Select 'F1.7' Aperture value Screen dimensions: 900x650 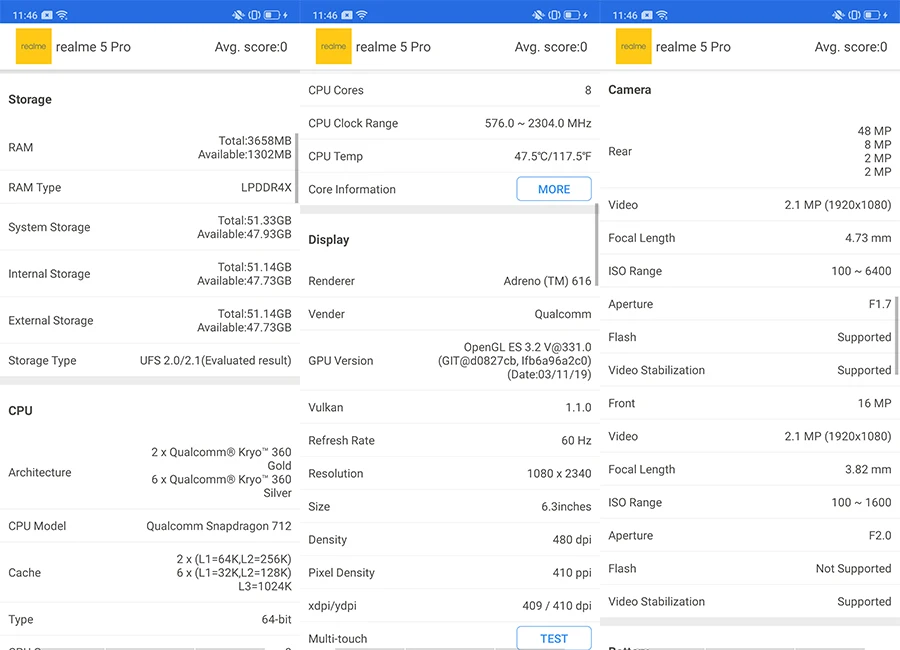(x=880, y=304)
